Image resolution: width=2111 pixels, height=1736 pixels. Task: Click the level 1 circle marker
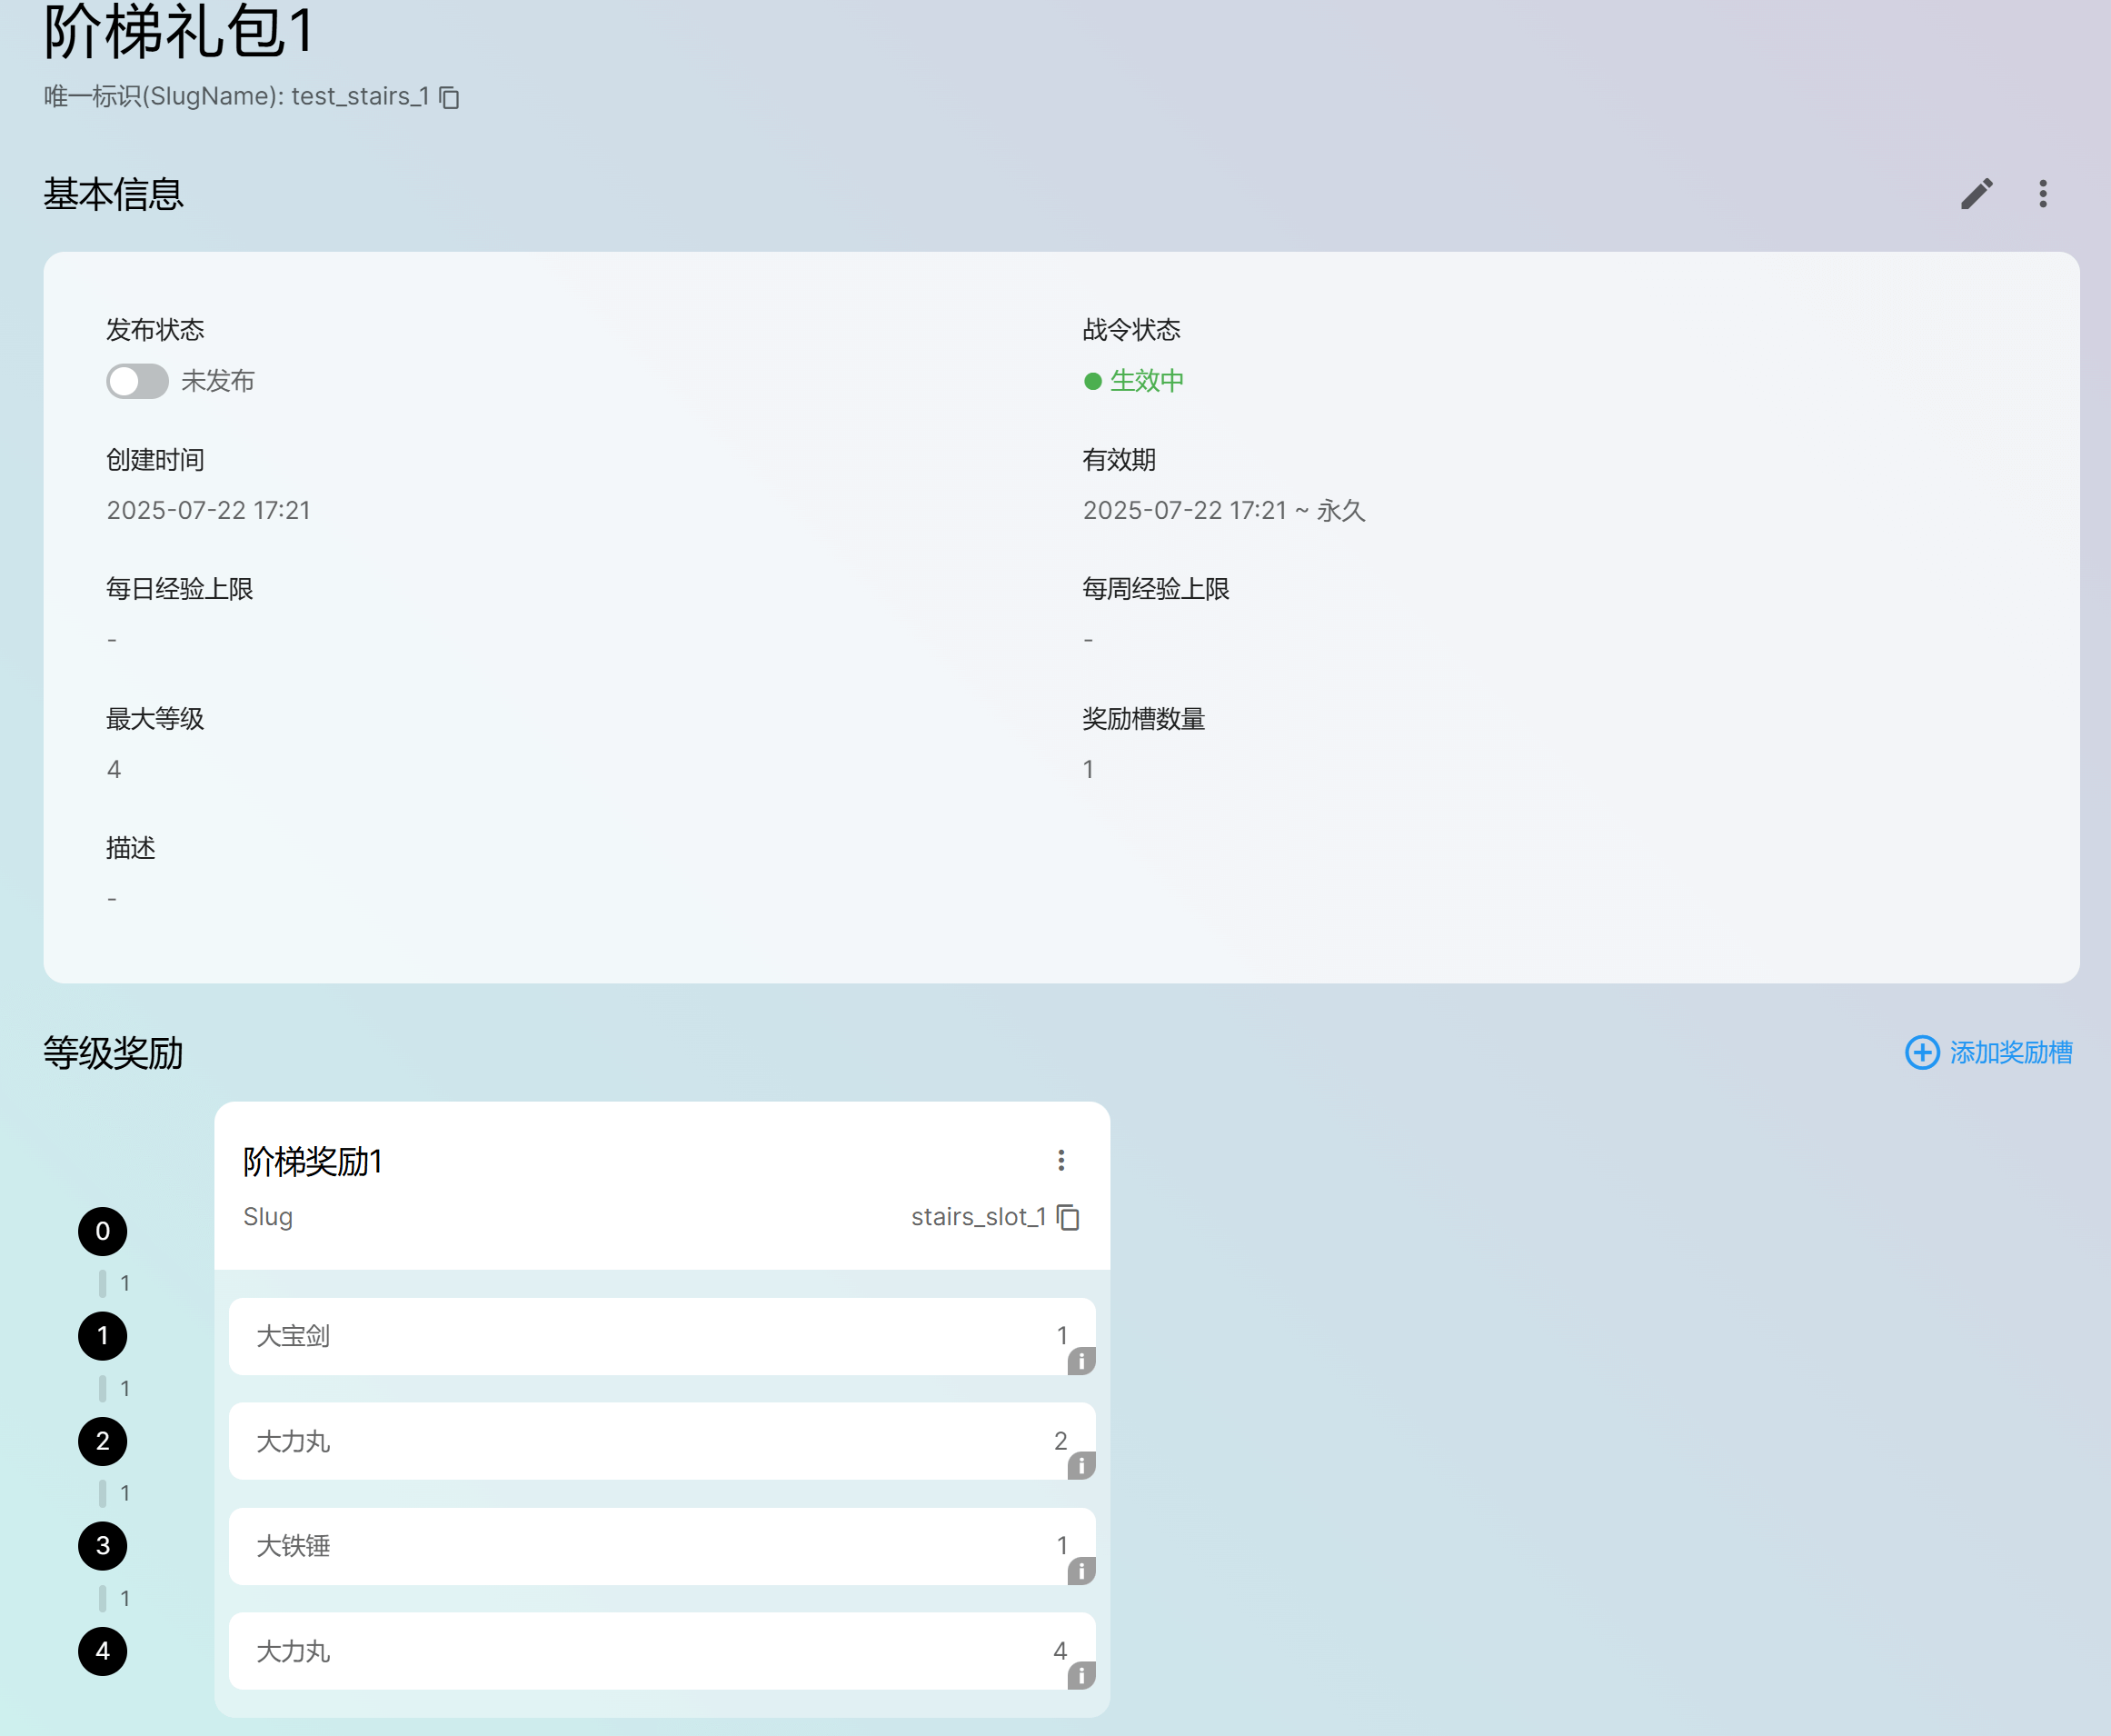(103, 1336)
